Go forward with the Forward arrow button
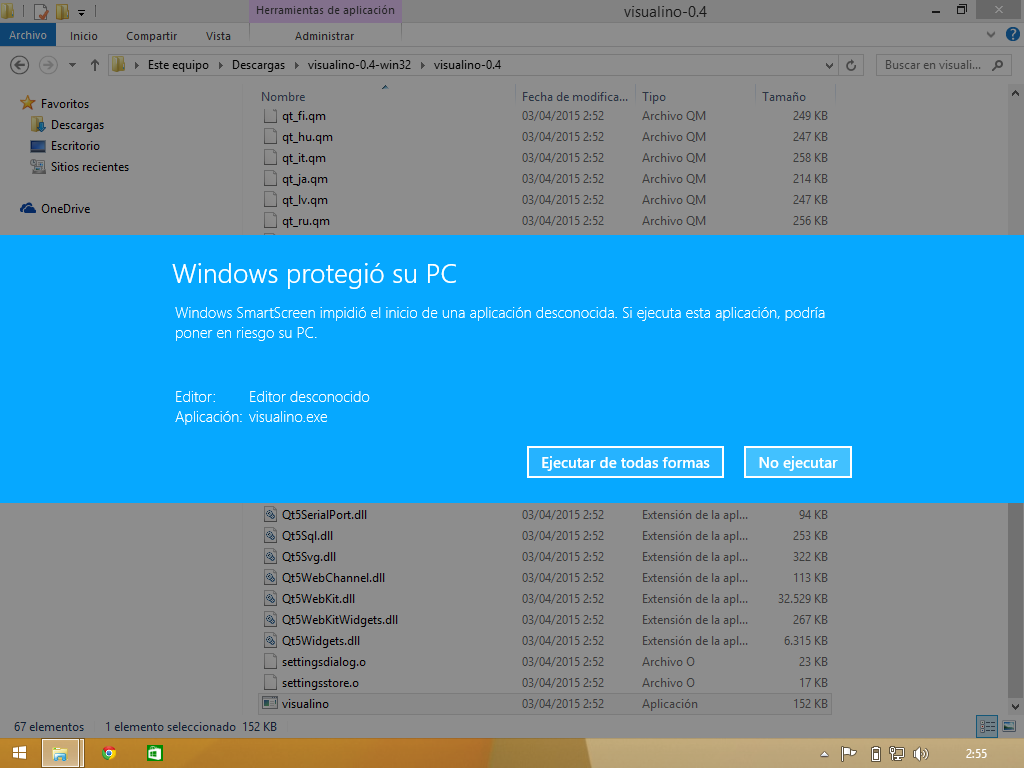 [x=48, y=65]
